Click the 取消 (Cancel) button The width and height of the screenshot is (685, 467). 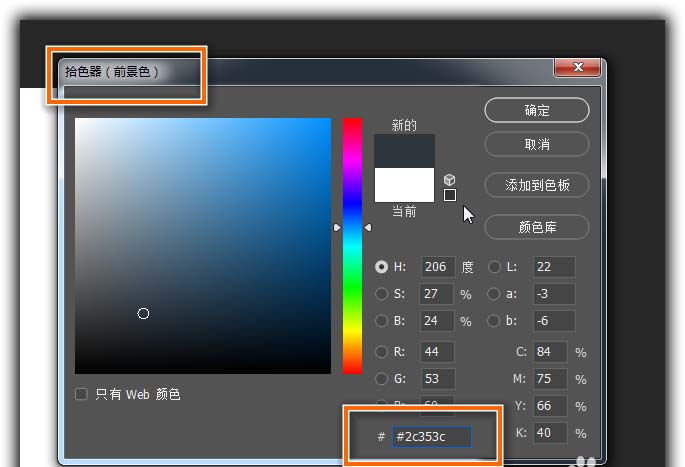(536, 144)
